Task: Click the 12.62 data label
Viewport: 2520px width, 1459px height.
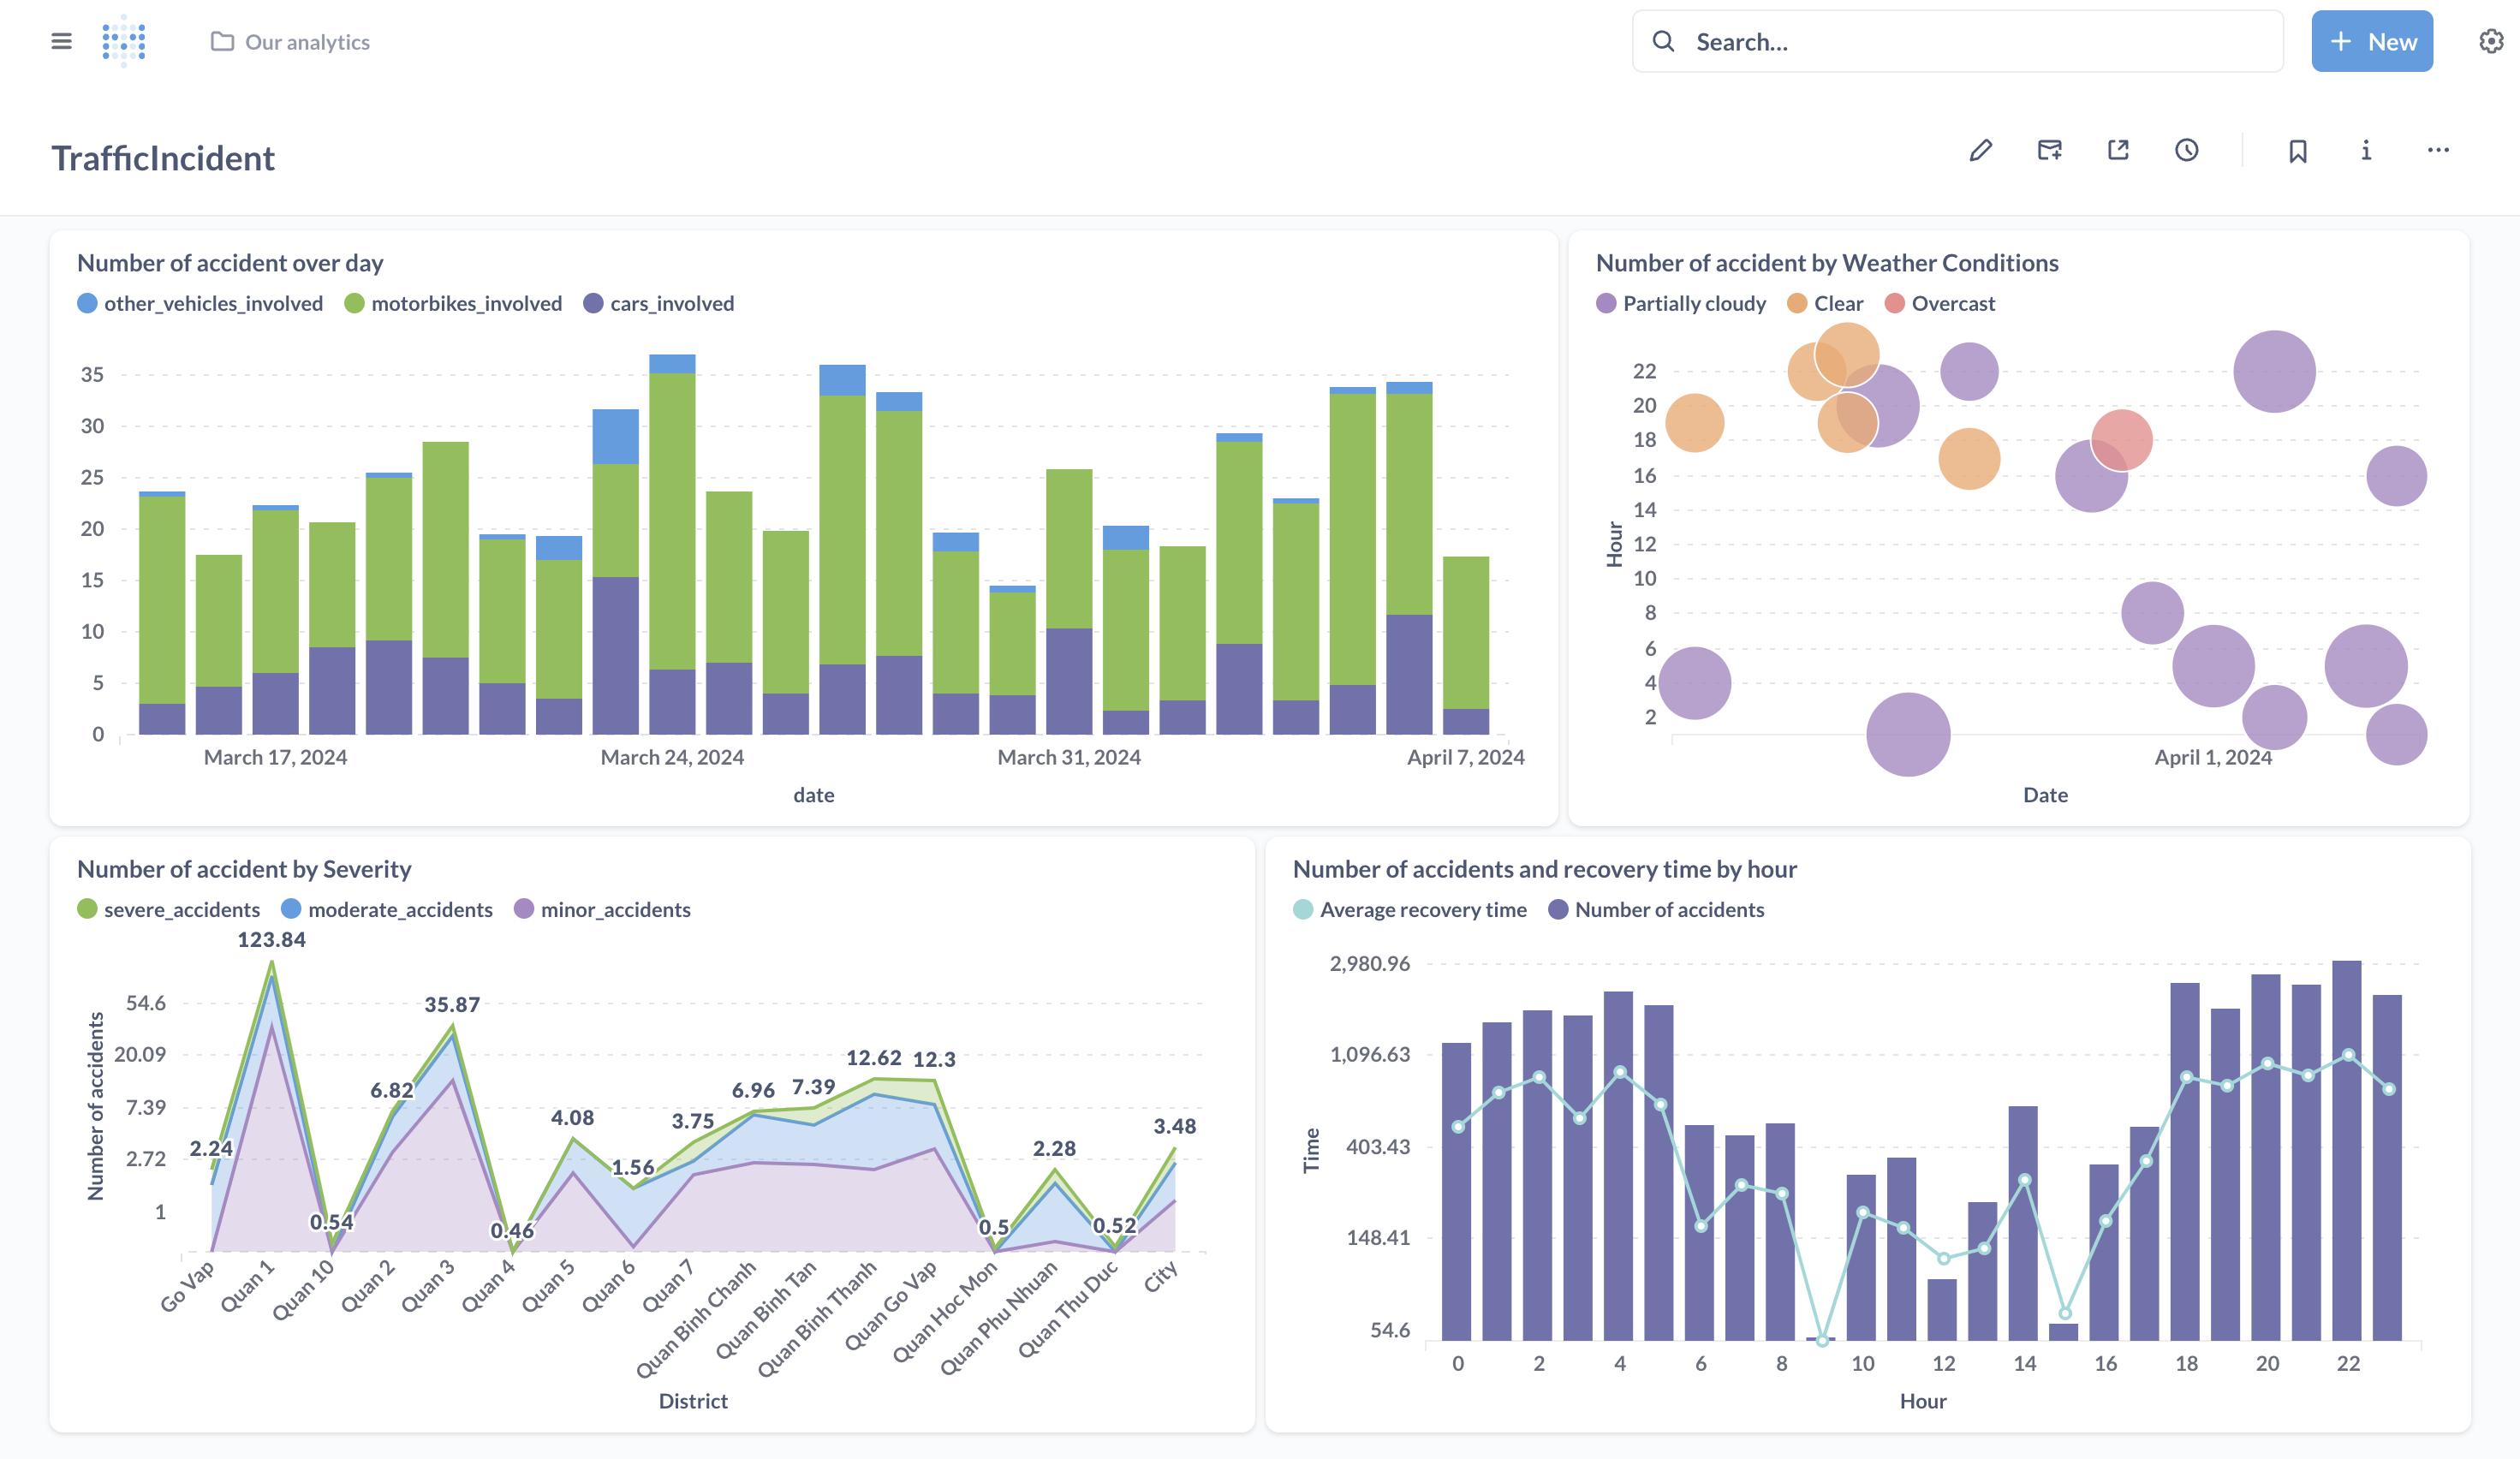Action: coord(874,1058)
